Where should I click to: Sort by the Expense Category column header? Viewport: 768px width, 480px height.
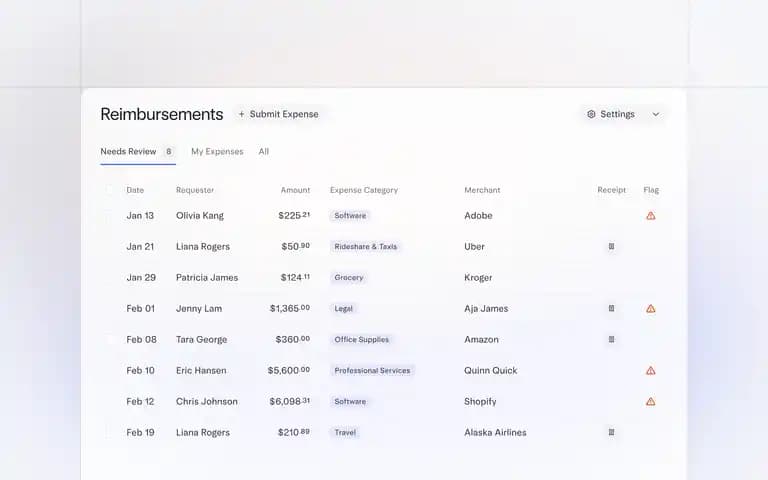364,190
